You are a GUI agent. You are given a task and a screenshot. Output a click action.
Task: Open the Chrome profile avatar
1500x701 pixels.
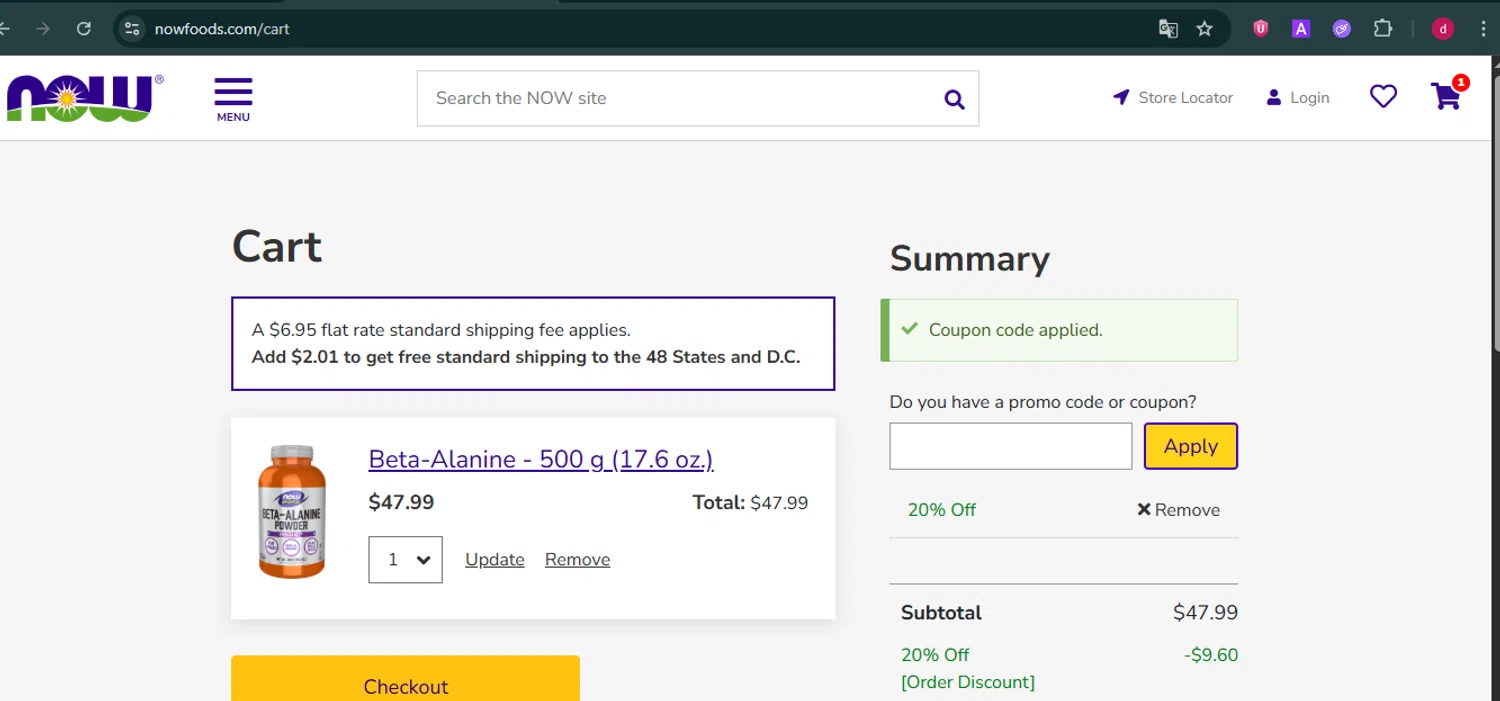point(1443,29)
